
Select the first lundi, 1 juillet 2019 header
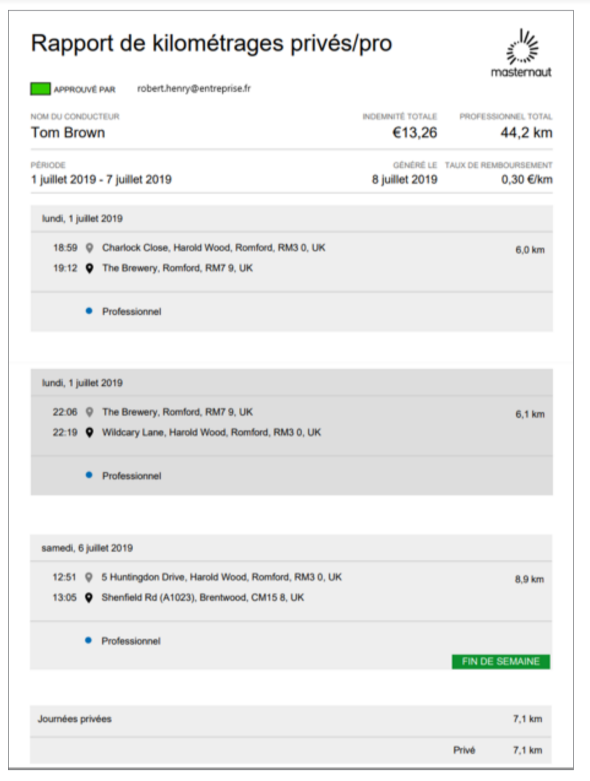(x=292, y=219)
